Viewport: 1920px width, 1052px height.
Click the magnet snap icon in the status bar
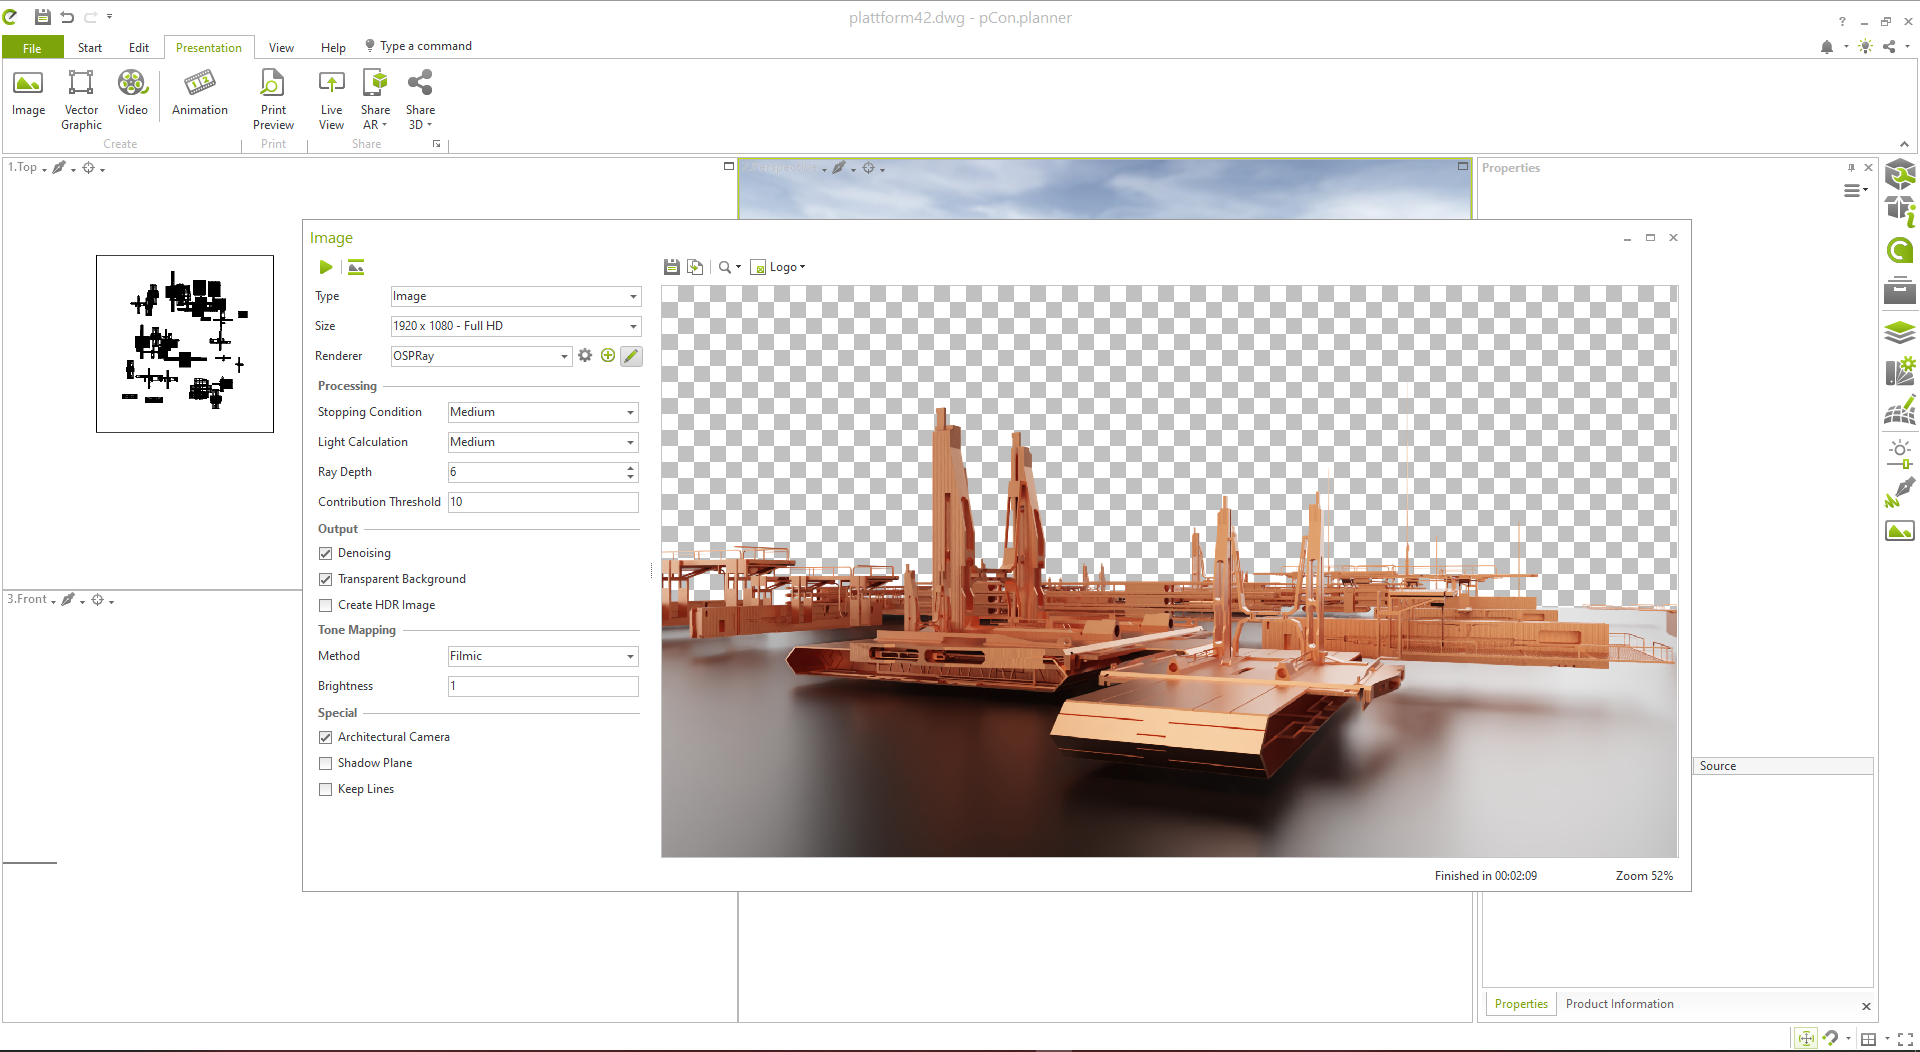[x=1831, y=1039]
